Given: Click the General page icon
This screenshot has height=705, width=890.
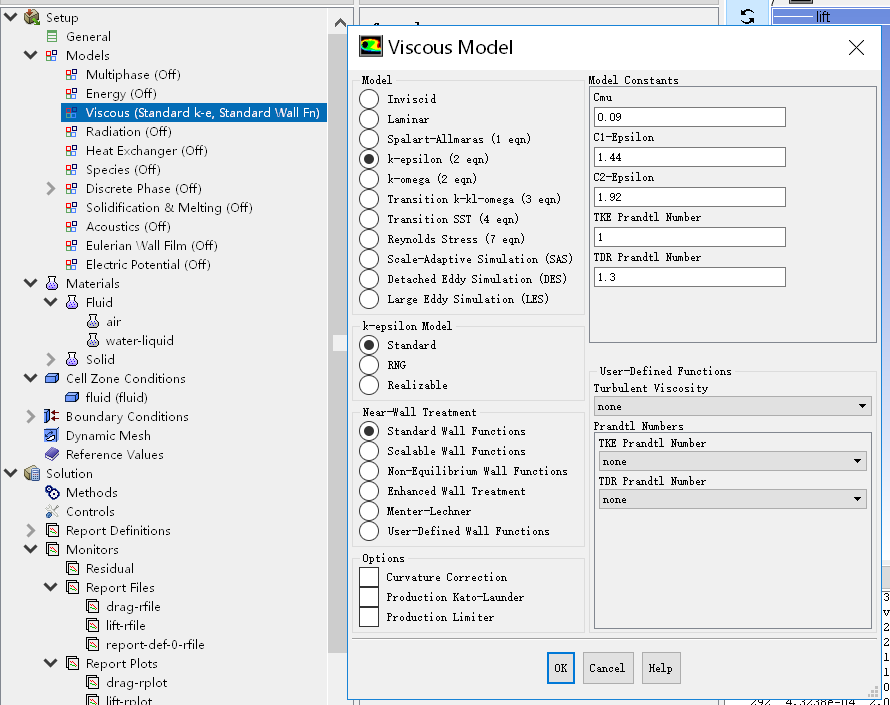Looking at the screenshot, I should click(x=52, y=37).
